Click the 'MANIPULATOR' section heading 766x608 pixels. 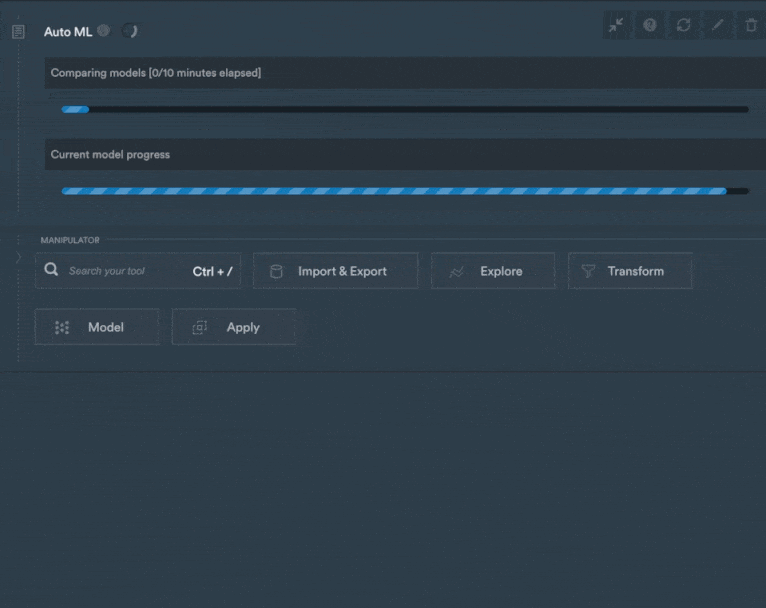point(70,240)
